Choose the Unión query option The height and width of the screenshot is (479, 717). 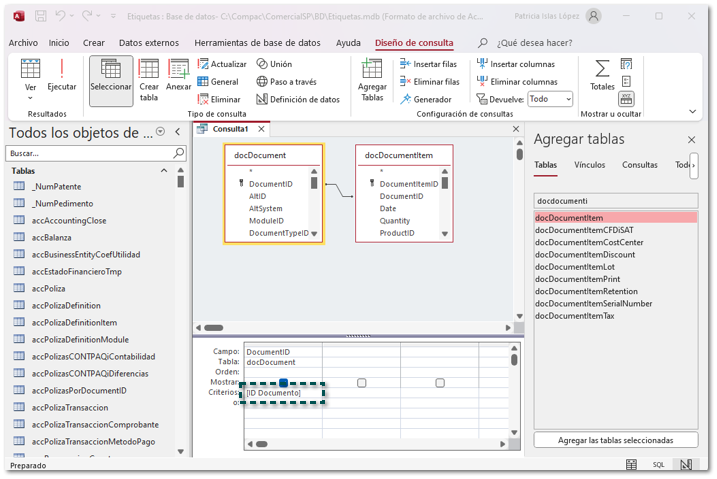274,64
